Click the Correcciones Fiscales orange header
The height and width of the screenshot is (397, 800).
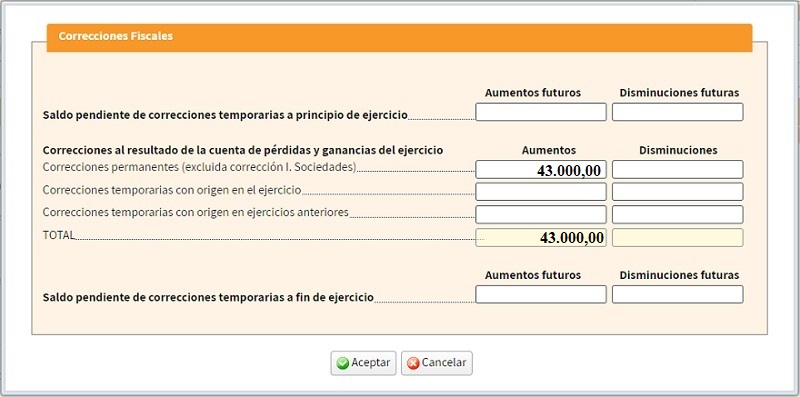click(399, 37)
